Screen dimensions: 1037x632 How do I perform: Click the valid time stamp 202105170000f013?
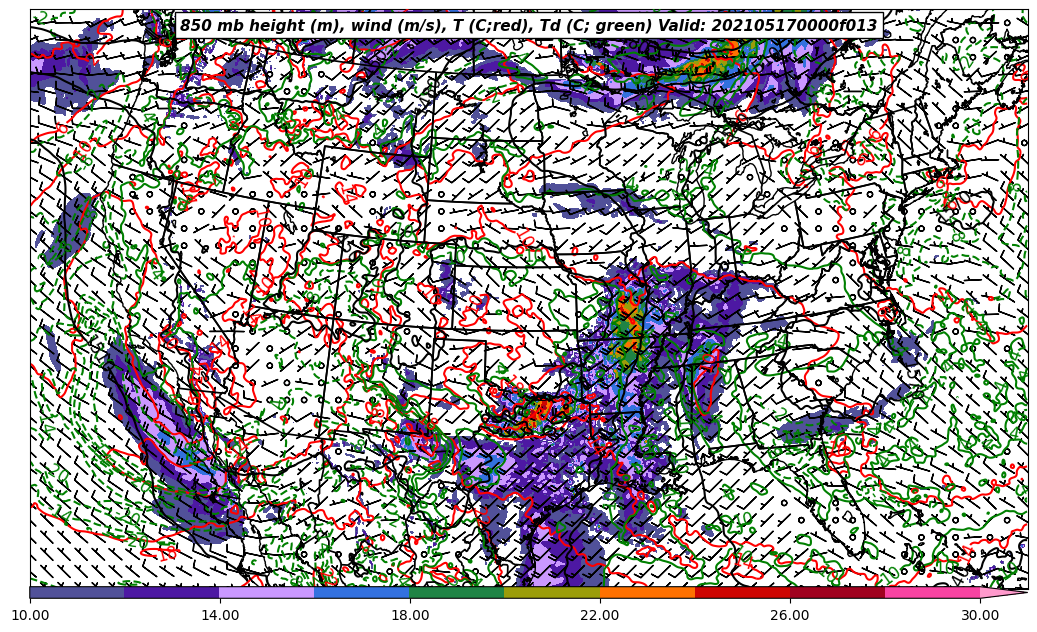pyautogui.click(x=794, y=26)
